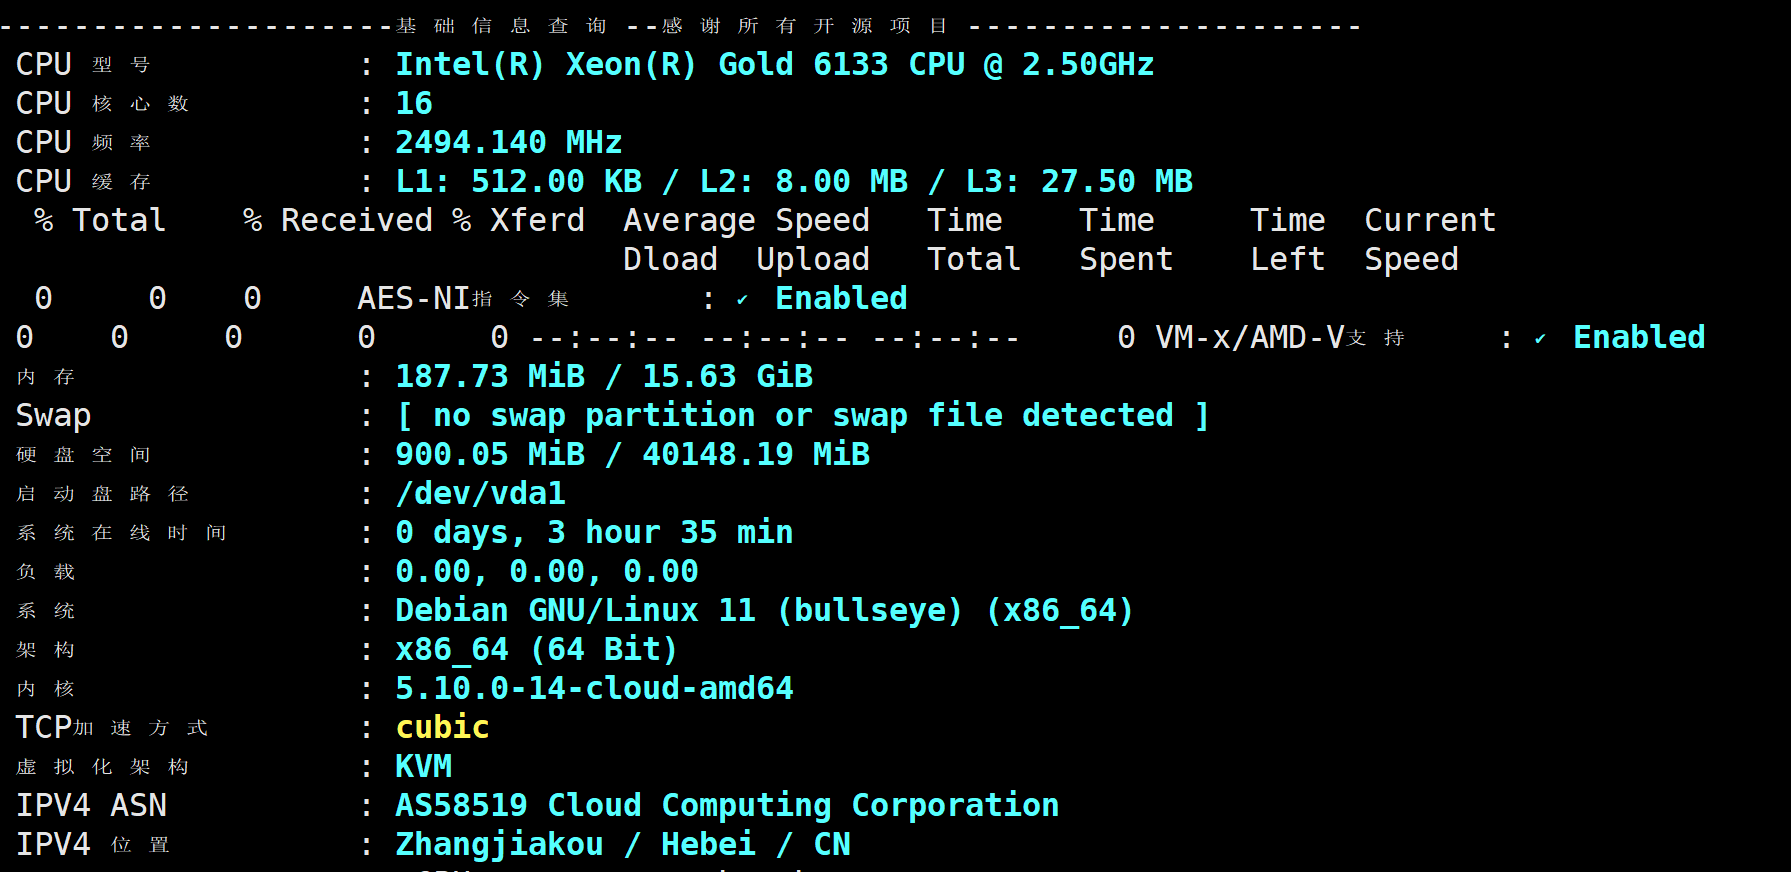Click AS58519 Cloud Computing Corporation text
Screen dimensions: 1791x872
[727, 805]
